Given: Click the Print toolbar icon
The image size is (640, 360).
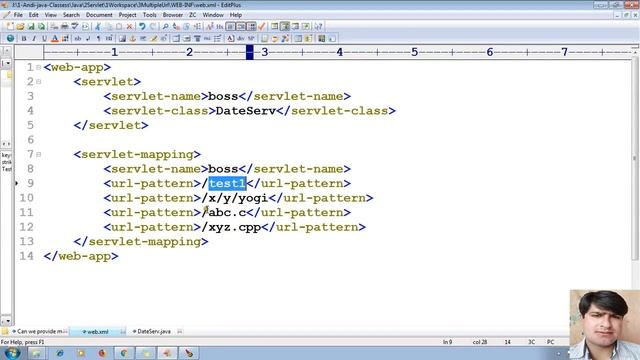Looking at the screenshot, I should (x=64, y=26).
